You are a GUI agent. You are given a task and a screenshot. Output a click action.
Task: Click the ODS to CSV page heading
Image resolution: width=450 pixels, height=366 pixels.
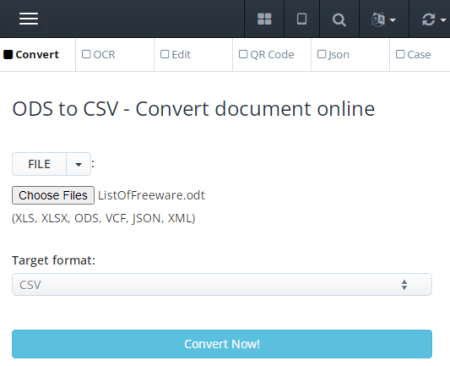pyautogui.click(x=193, y=109)
